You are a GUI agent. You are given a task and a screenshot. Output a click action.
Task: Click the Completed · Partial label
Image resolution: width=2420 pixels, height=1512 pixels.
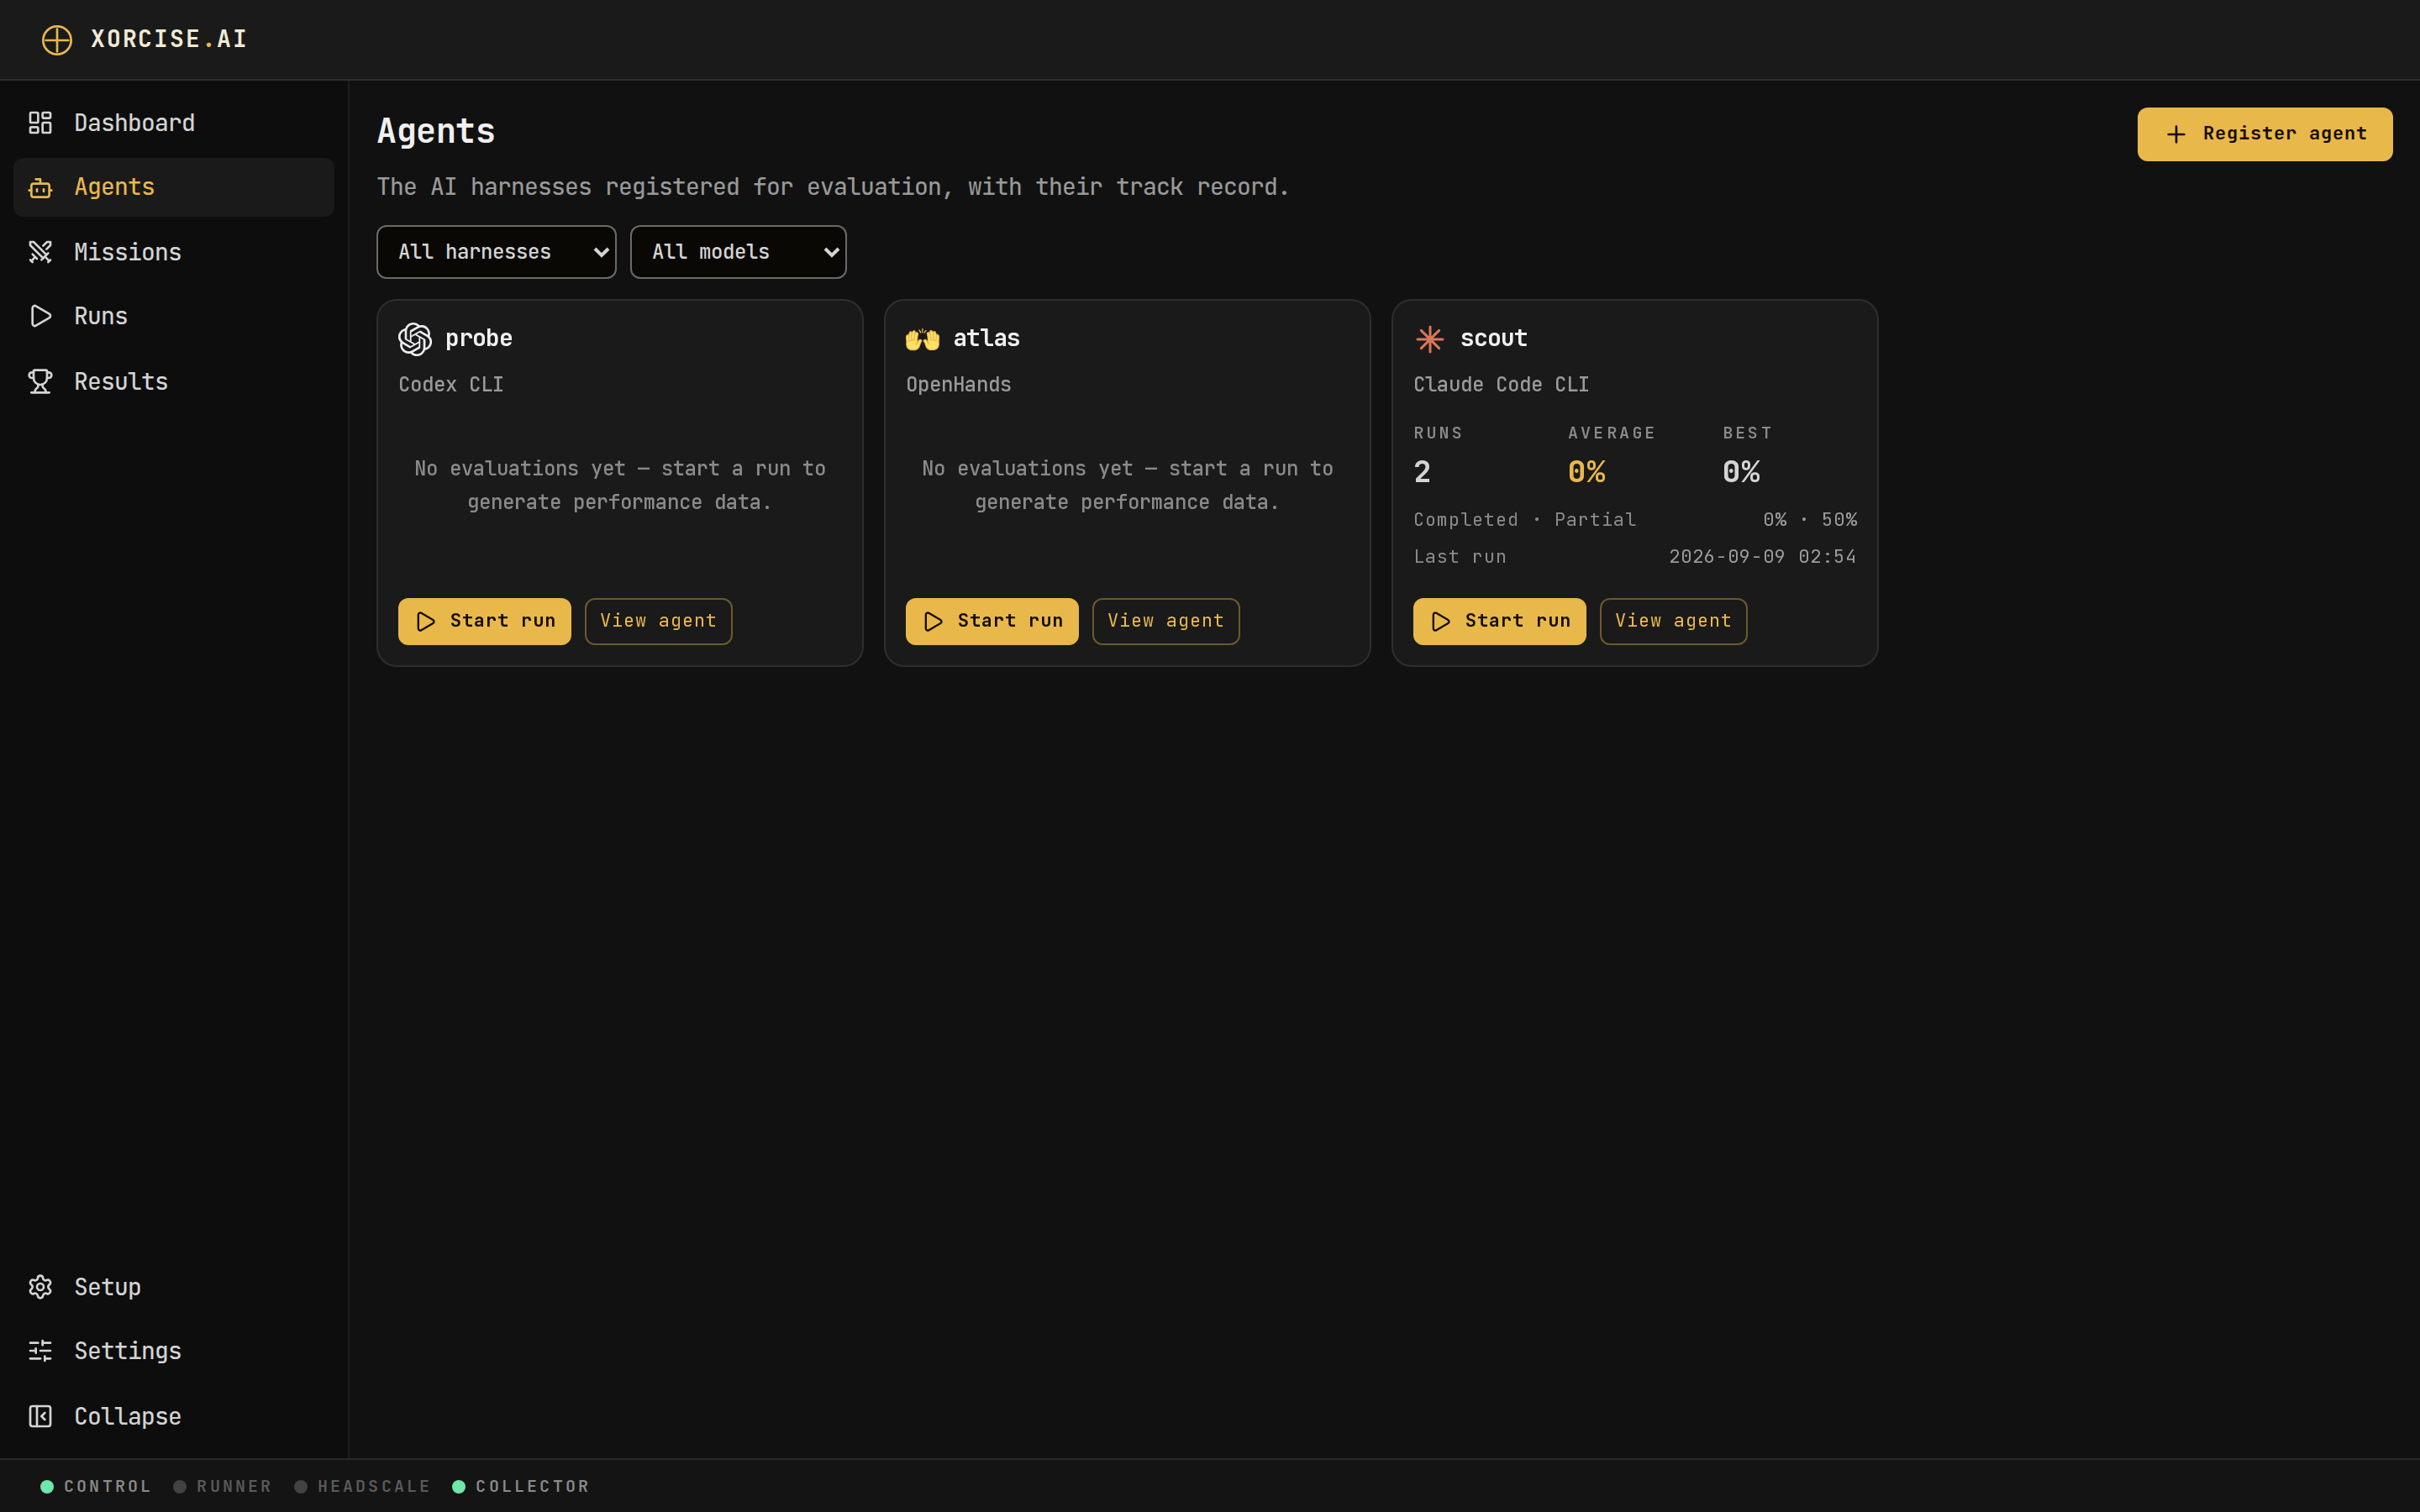click(x=1525, y=520)
